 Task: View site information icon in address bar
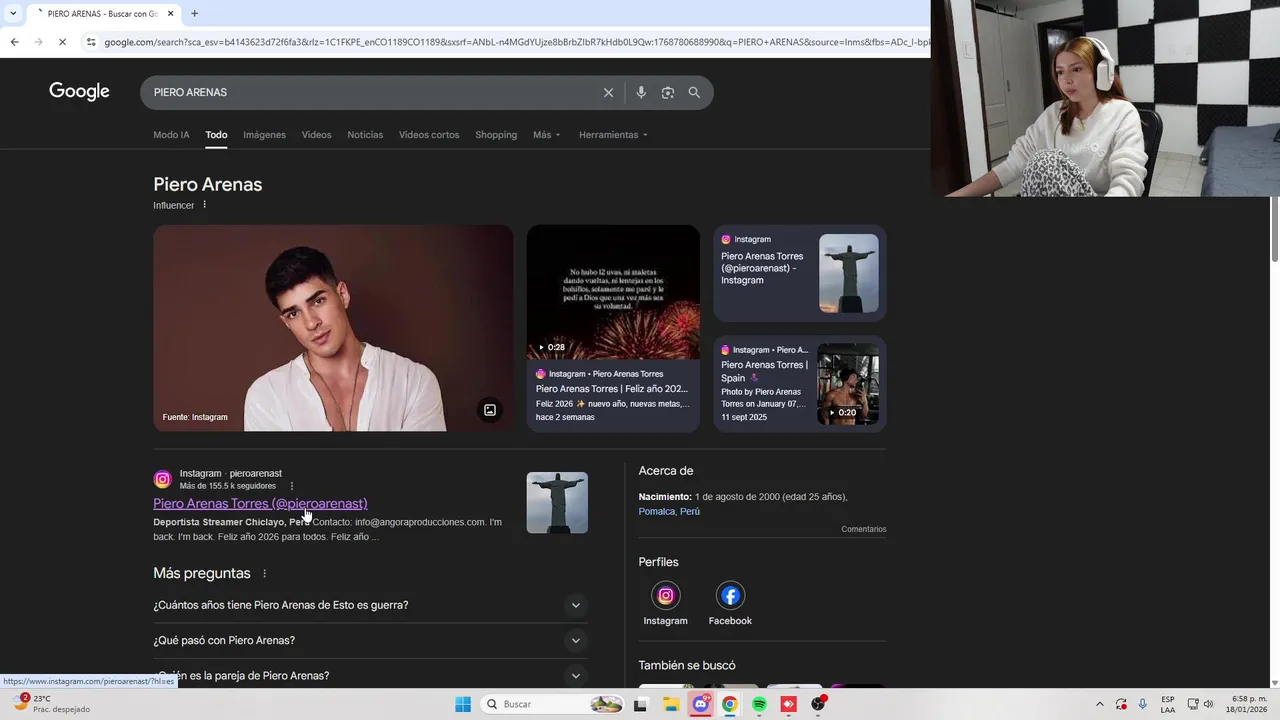tap(90, 42)
